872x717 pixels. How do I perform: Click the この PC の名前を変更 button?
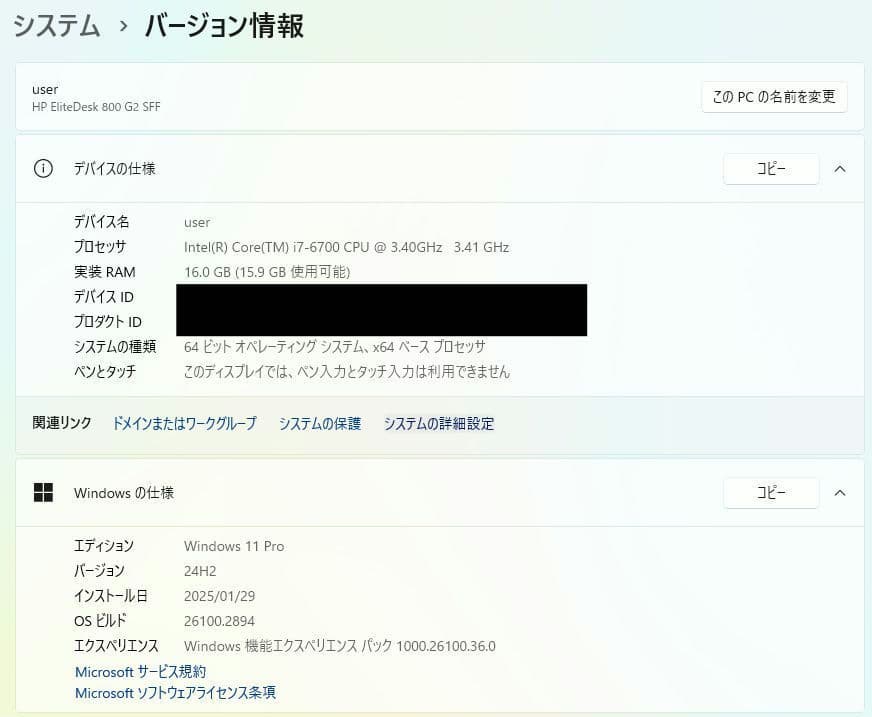(x=774, y=96)
